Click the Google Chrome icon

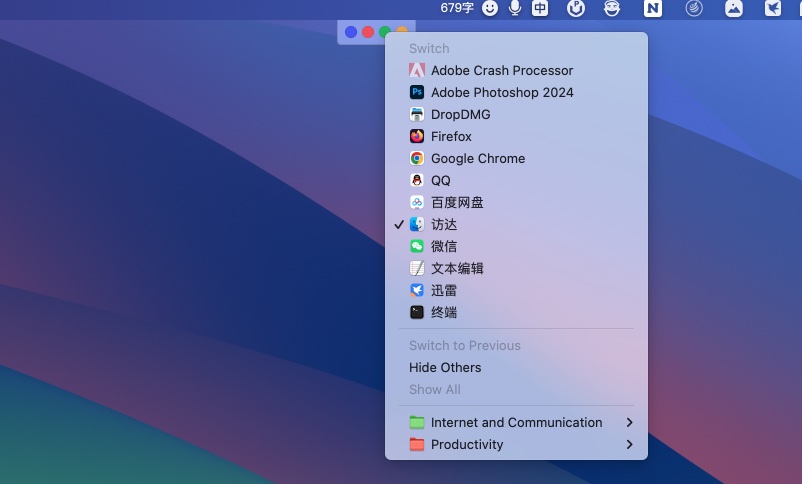pyautogui.click(x=417, y=158)
